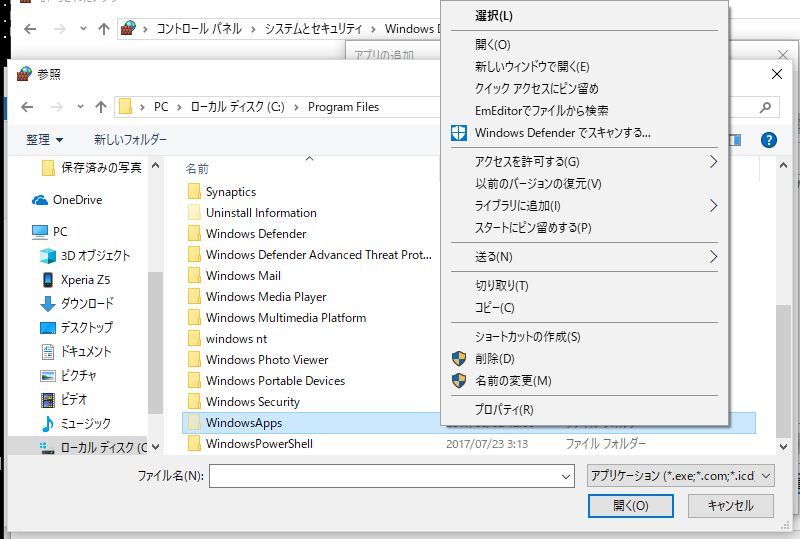Viewport: 800px width, 539px height.
Task: Choose 以前のバージョンの復元(V) in context menu
Action: pyautogui.click(x=584, y=184)
